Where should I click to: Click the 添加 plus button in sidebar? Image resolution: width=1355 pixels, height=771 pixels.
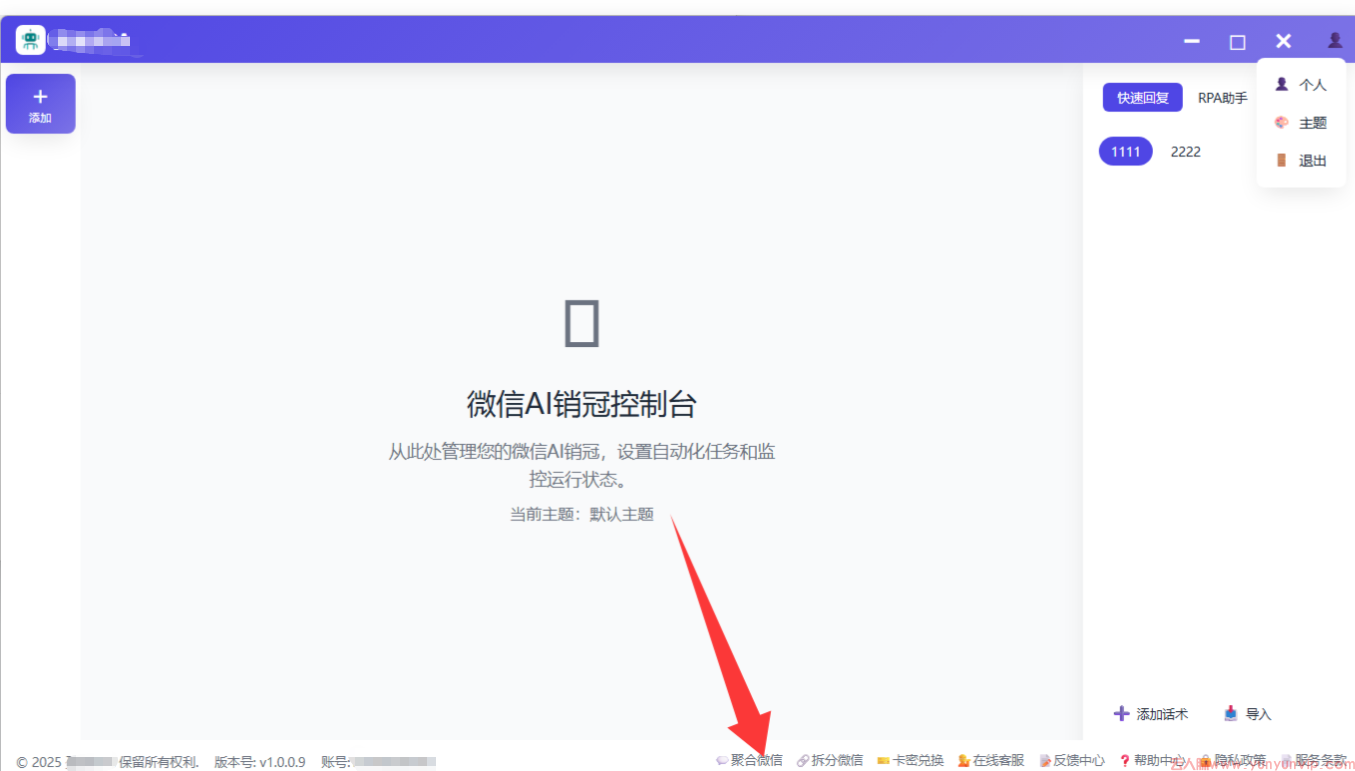click(x=40, y=103)
